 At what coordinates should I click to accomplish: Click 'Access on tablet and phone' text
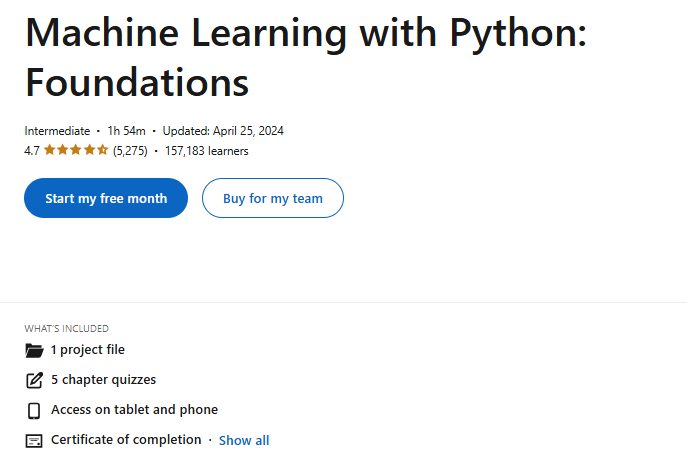135,409
